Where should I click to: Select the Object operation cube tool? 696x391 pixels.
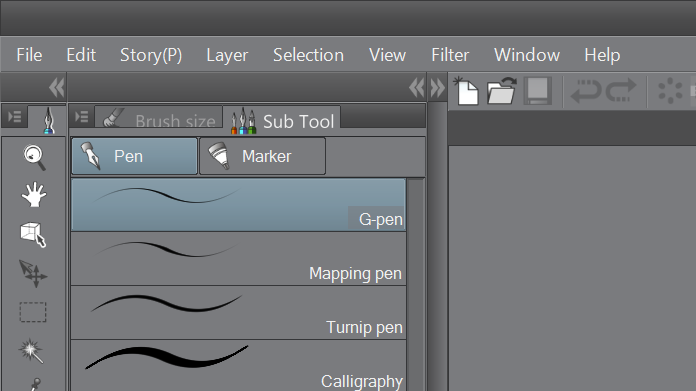coord(33,234)
